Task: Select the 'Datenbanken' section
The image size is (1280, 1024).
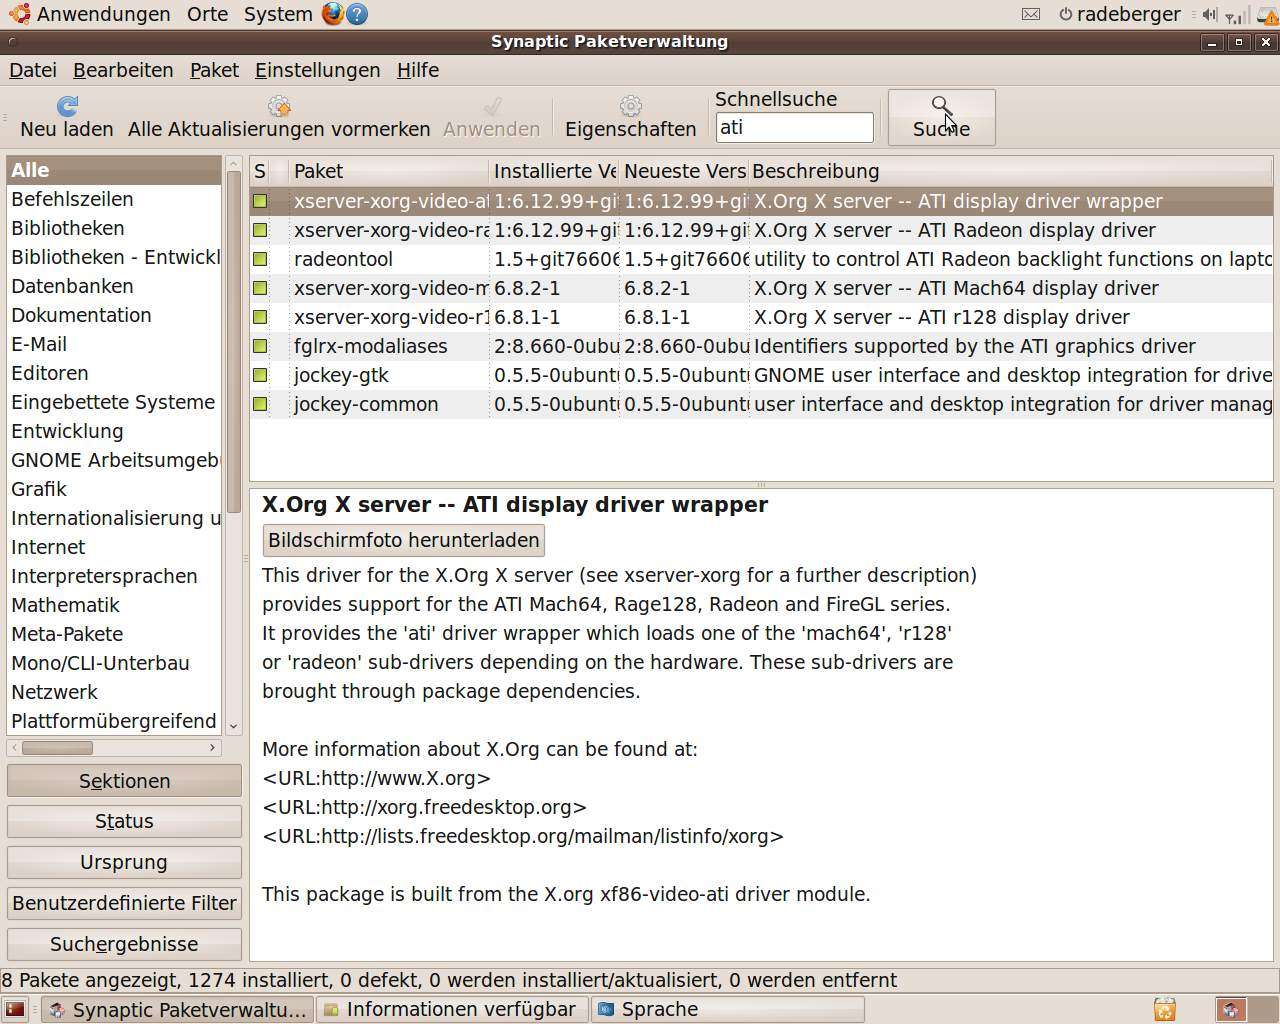Action: 114,286
